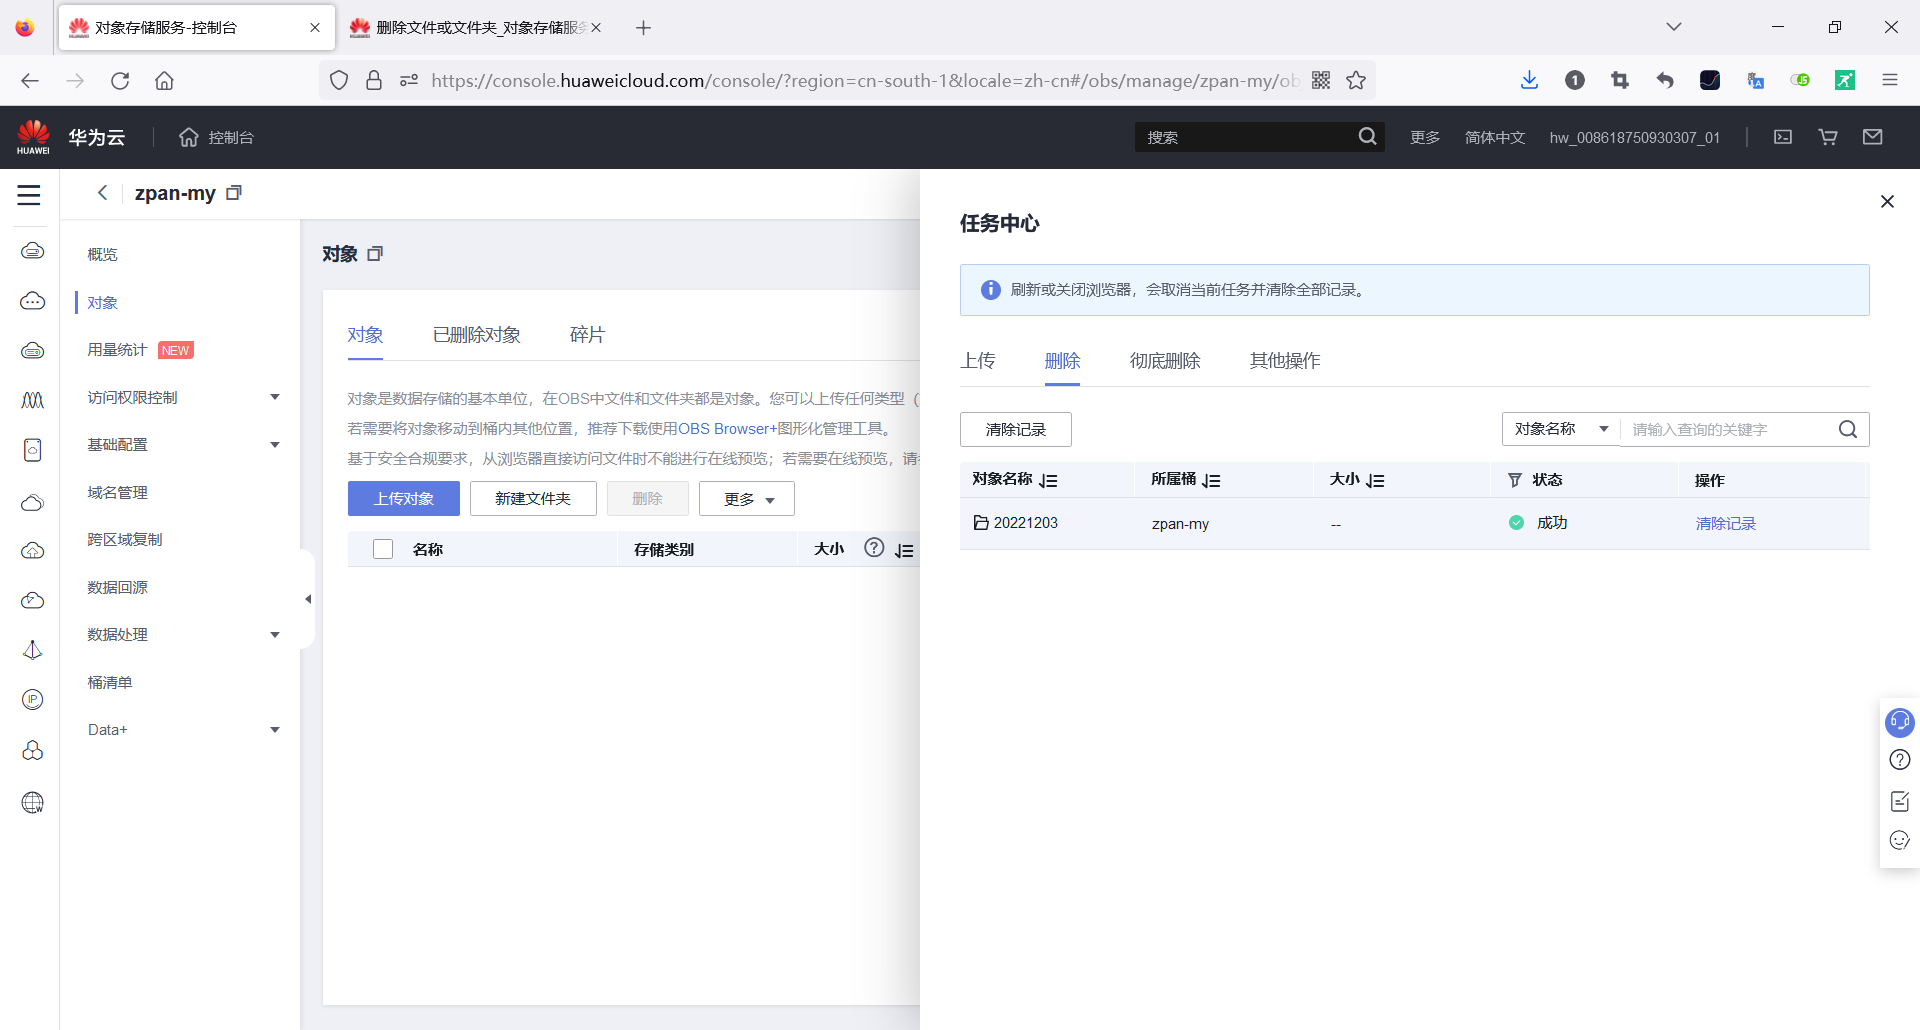Open the 状态 column filter
Image resolution: width=1920 pixels, height=1030 pixels.
1514,480
